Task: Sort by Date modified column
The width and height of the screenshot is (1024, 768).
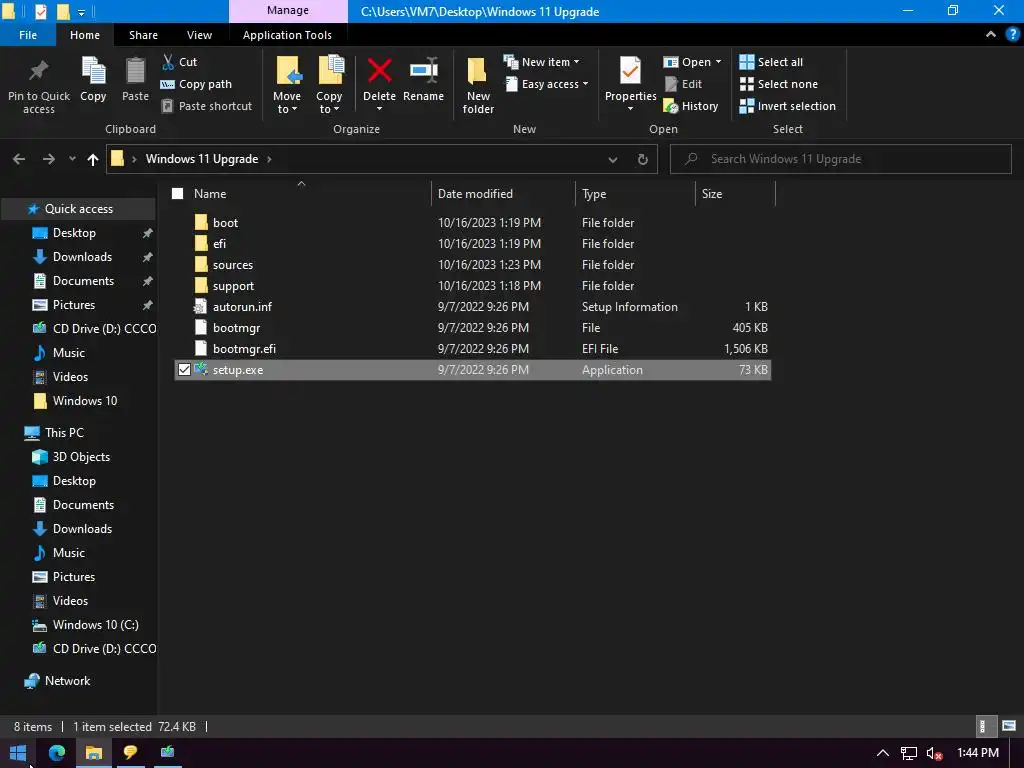Action: [475, 193]
